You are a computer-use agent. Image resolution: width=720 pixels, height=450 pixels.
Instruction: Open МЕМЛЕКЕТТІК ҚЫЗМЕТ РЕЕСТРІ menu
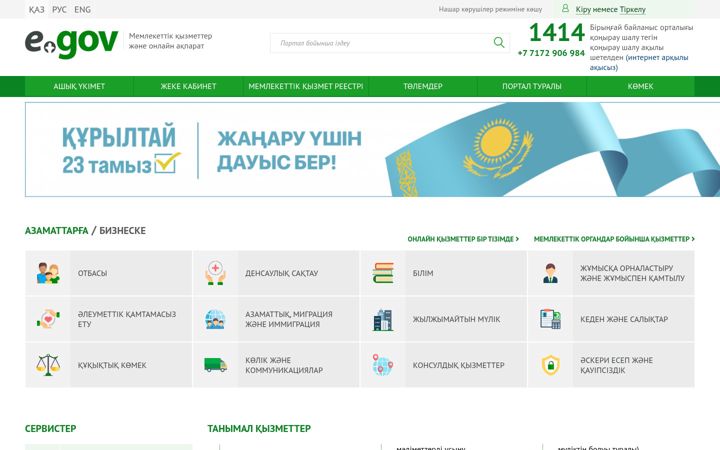[x=305, y=86]
